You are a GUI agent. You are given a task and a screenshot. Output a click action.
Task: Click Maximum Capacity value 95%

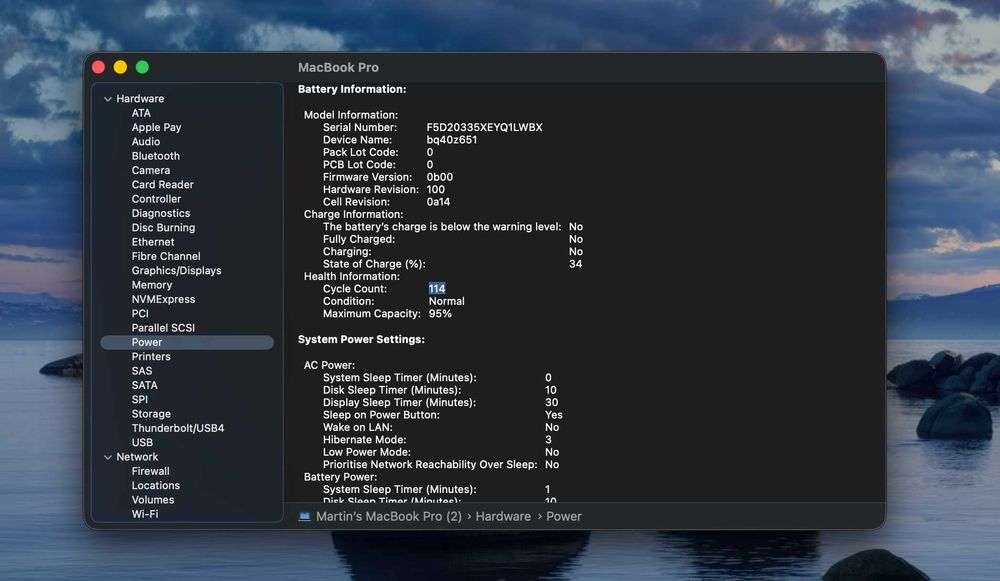coord(440,314)
